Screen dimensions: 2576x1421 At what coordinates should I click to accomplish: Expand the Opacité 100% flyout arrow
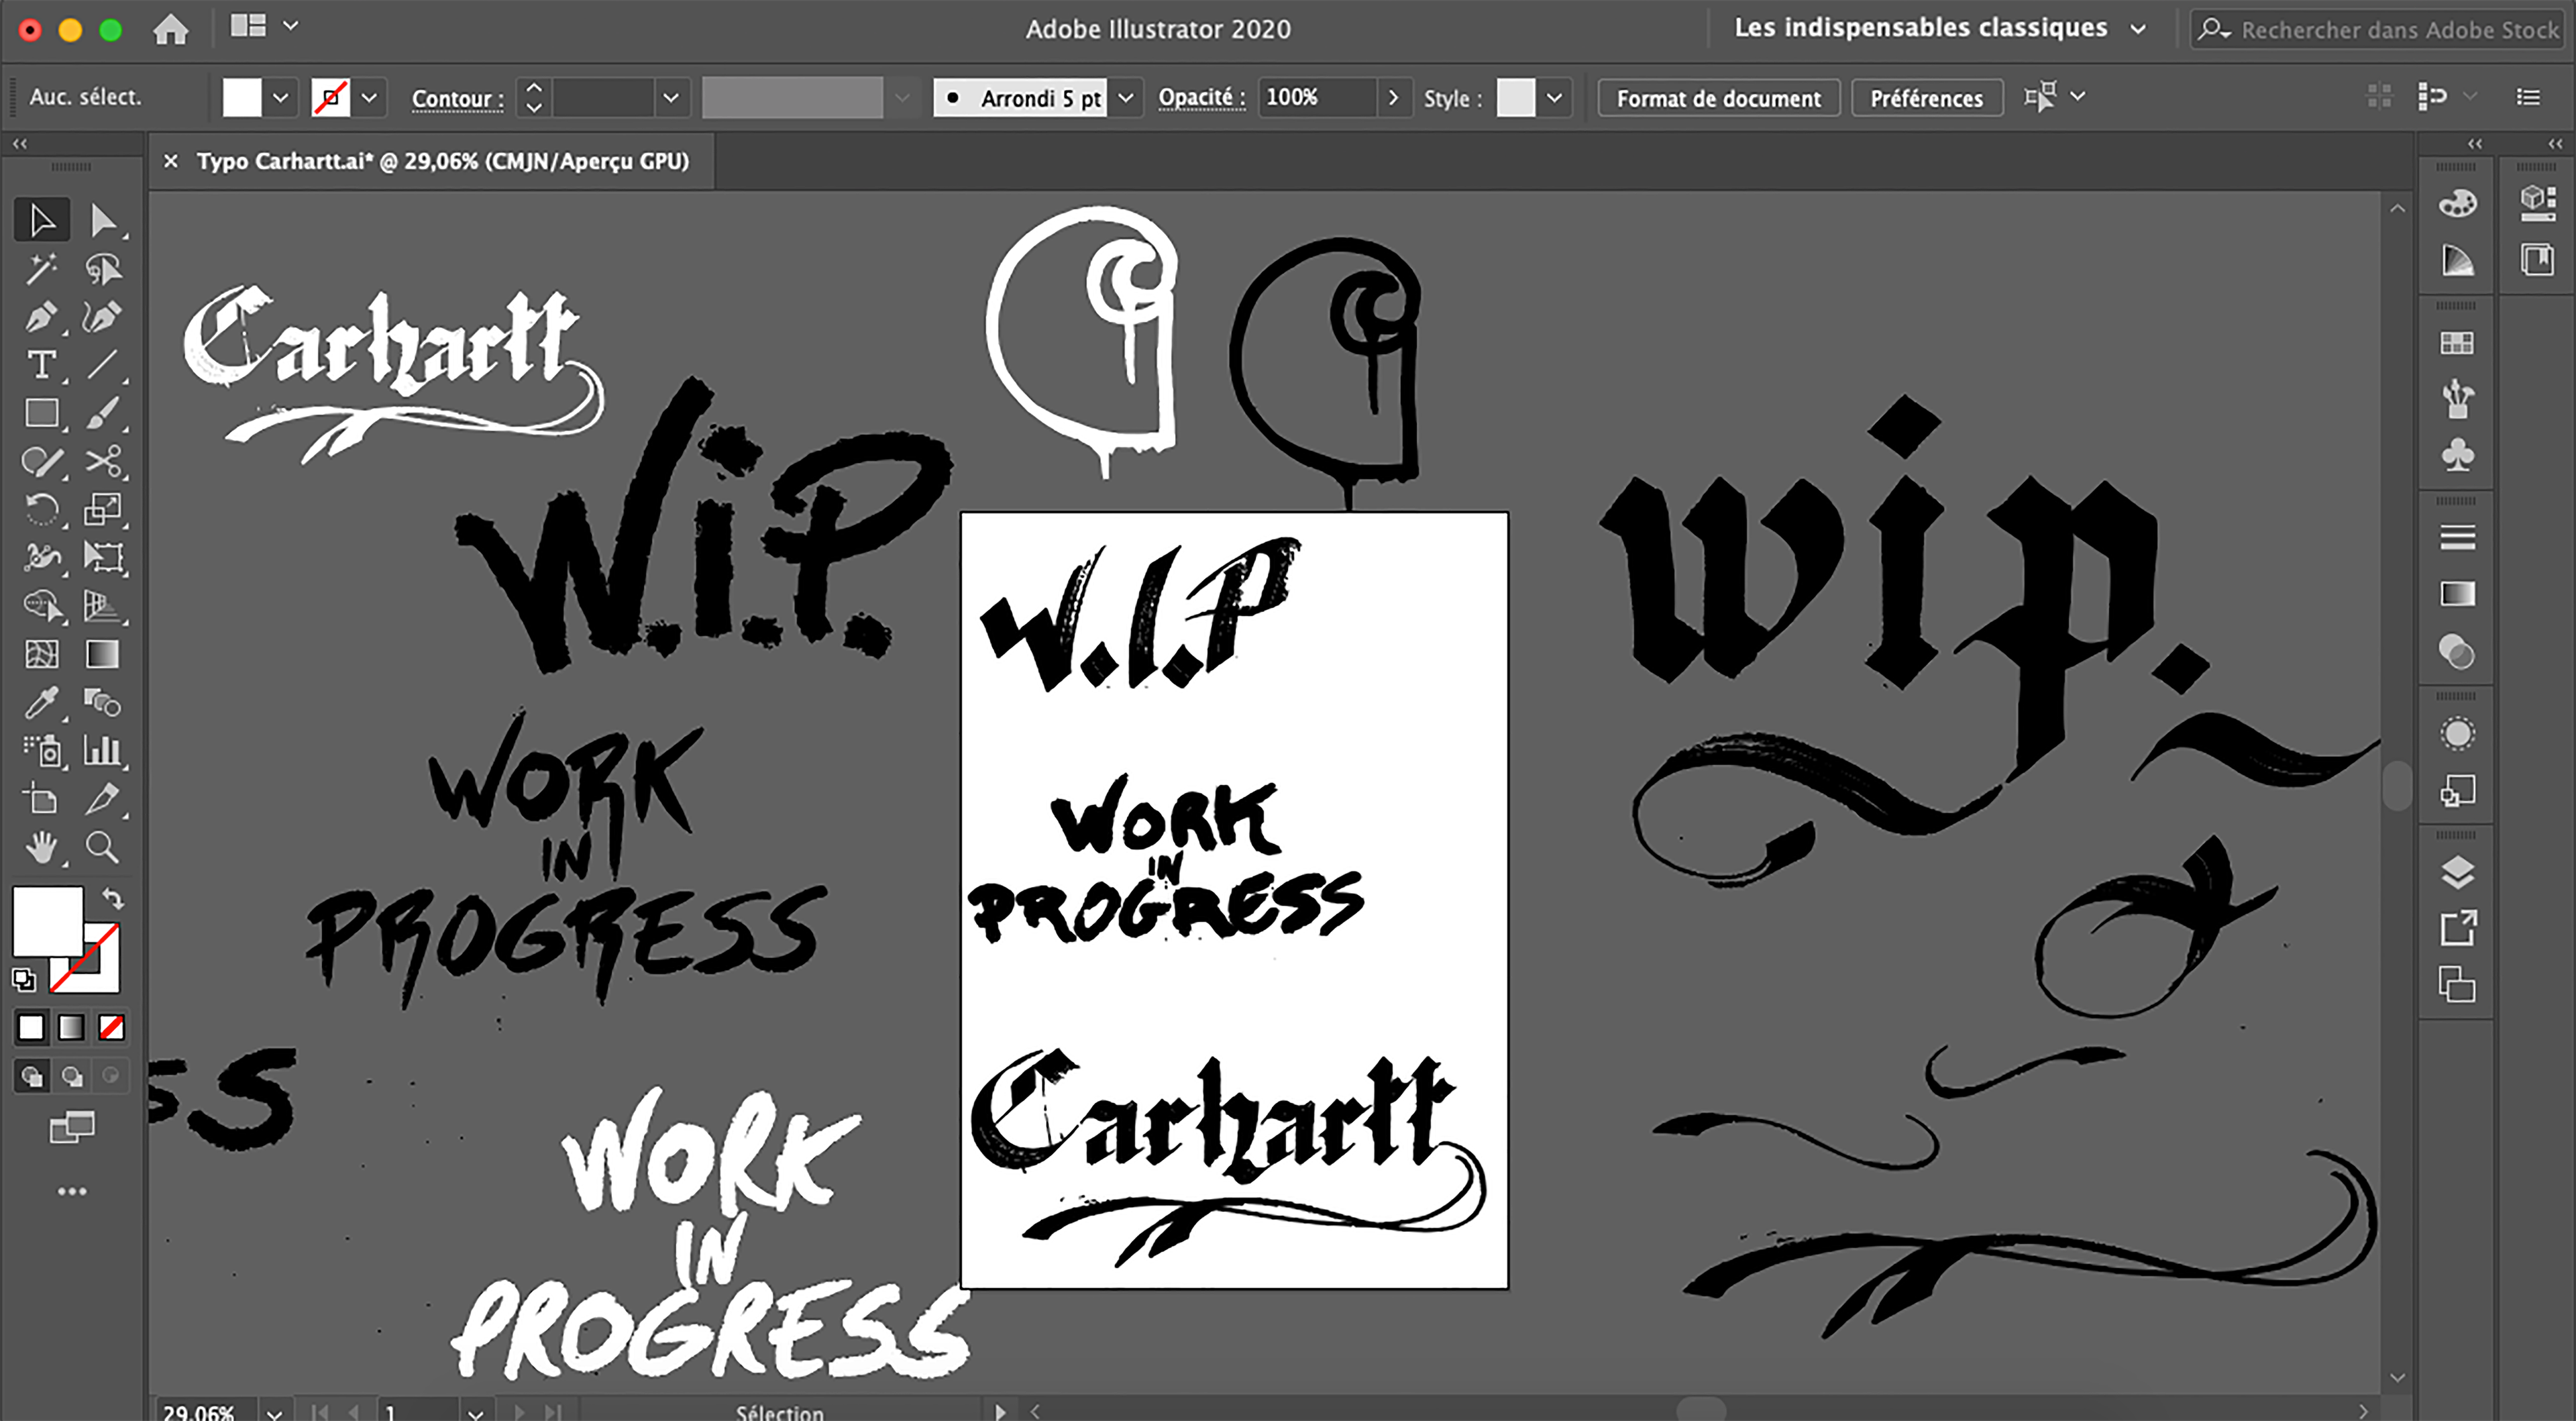coord(1393,98)
